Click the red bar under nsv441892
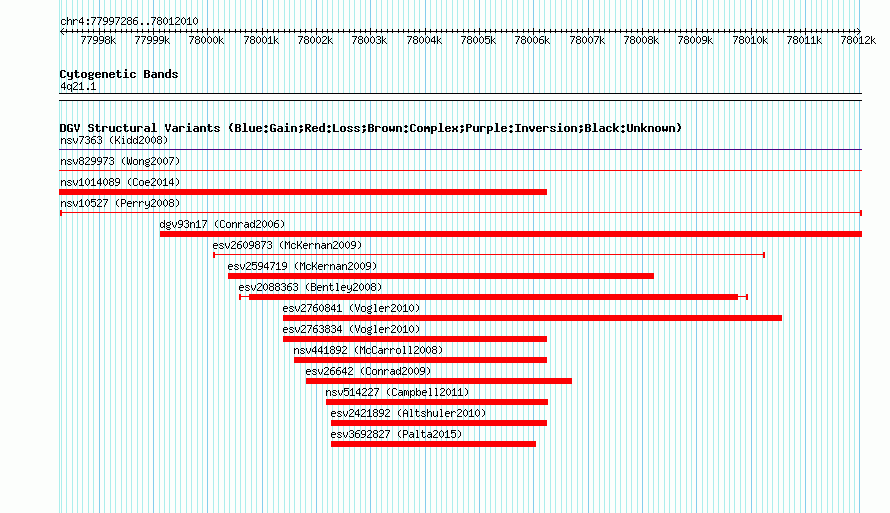Image resolution: width=890 pixels, height=513 pixels. point(421,360)
